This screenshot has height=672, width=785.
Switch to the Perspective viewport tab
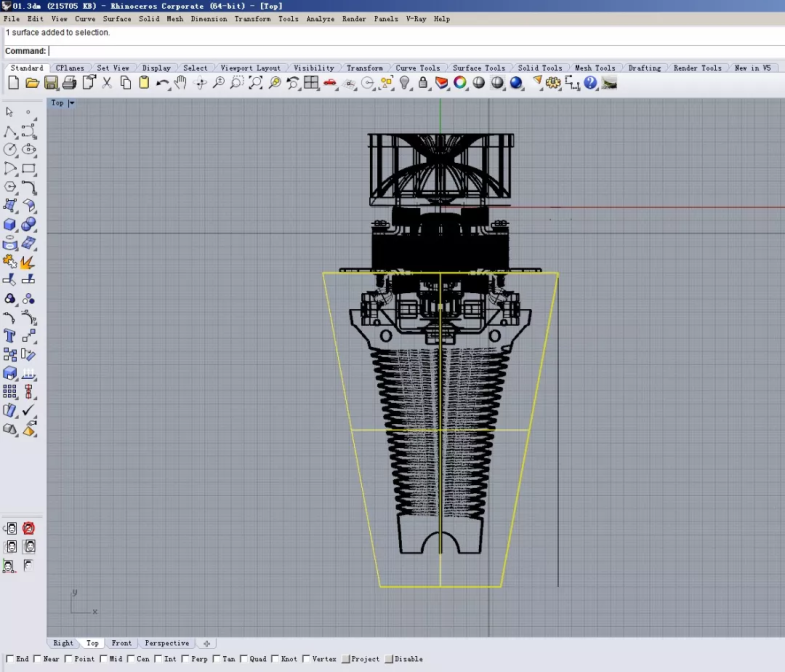pyautogui.click(x=166, y=643)
